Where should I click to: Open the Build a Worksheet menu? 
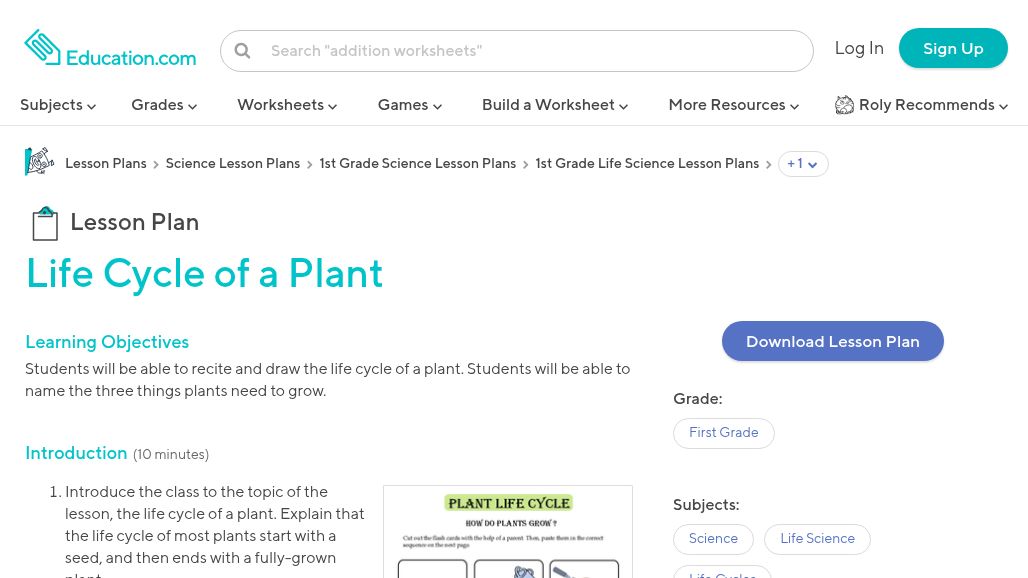pos(554,105)
